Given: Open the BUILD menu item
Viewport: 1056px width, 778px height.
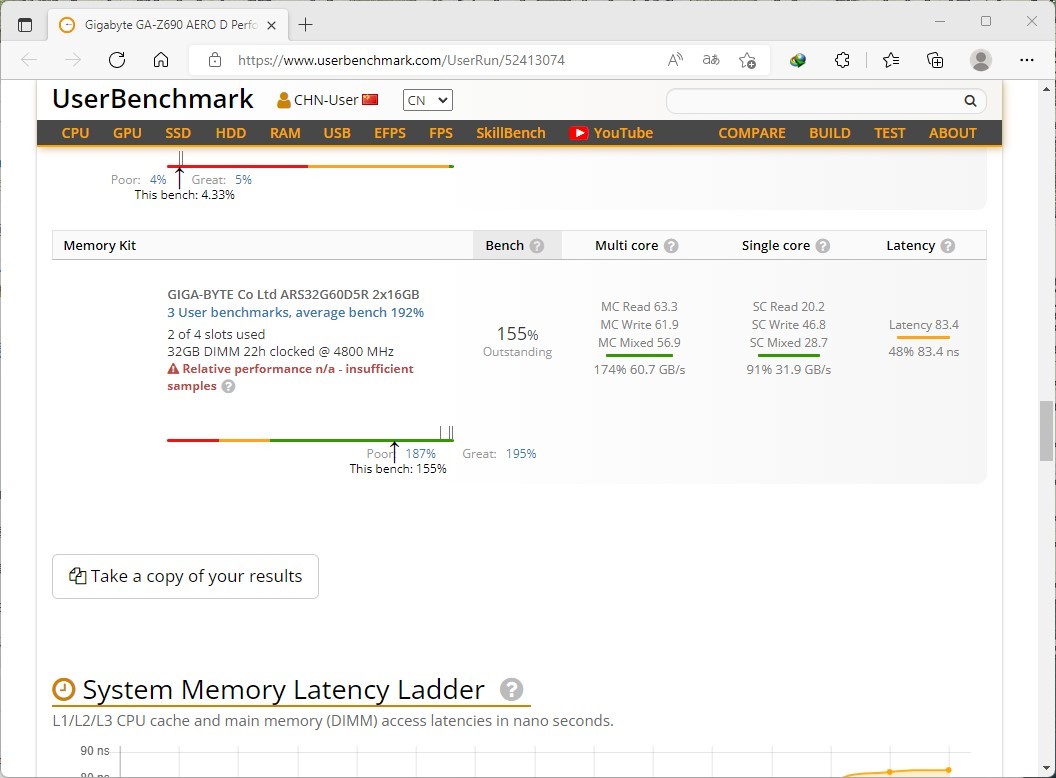Looking at the screenshot, I should coord(830,133).
